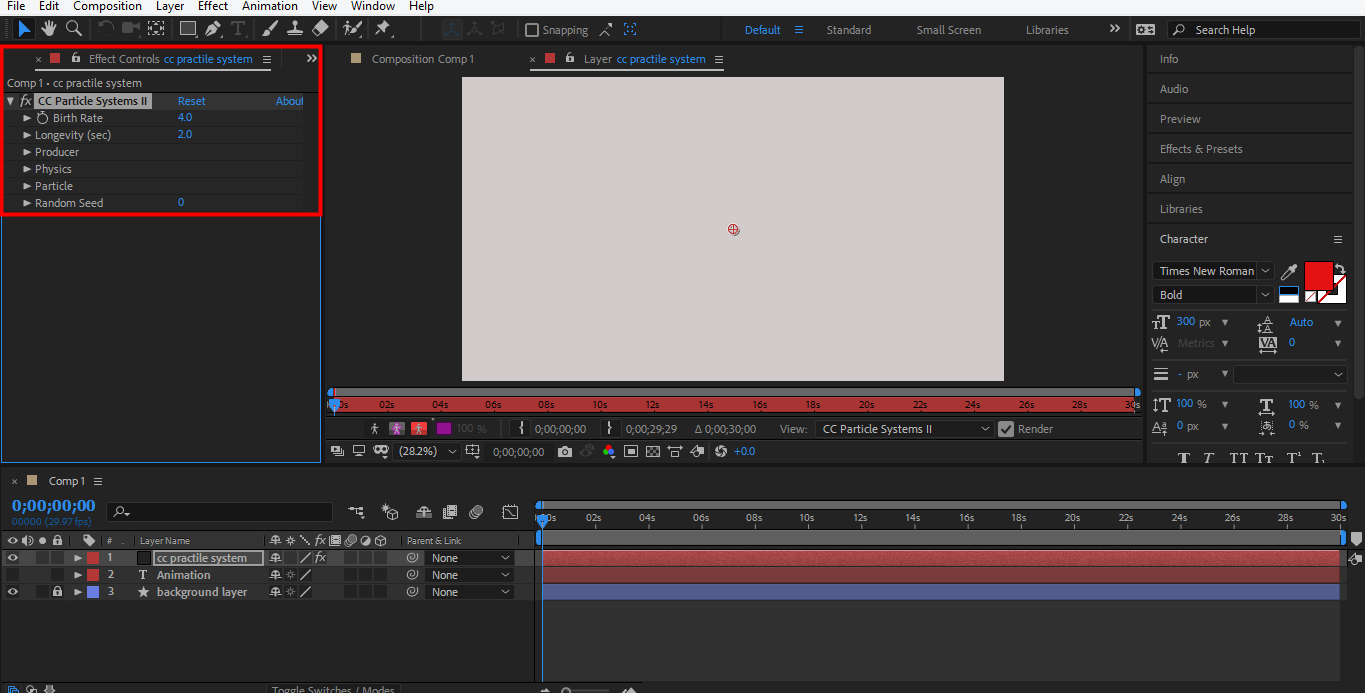This screenshot has height=693, width=1365.
Task: Select the Zoom tool in toolbar
Action: tap(74, 29)
